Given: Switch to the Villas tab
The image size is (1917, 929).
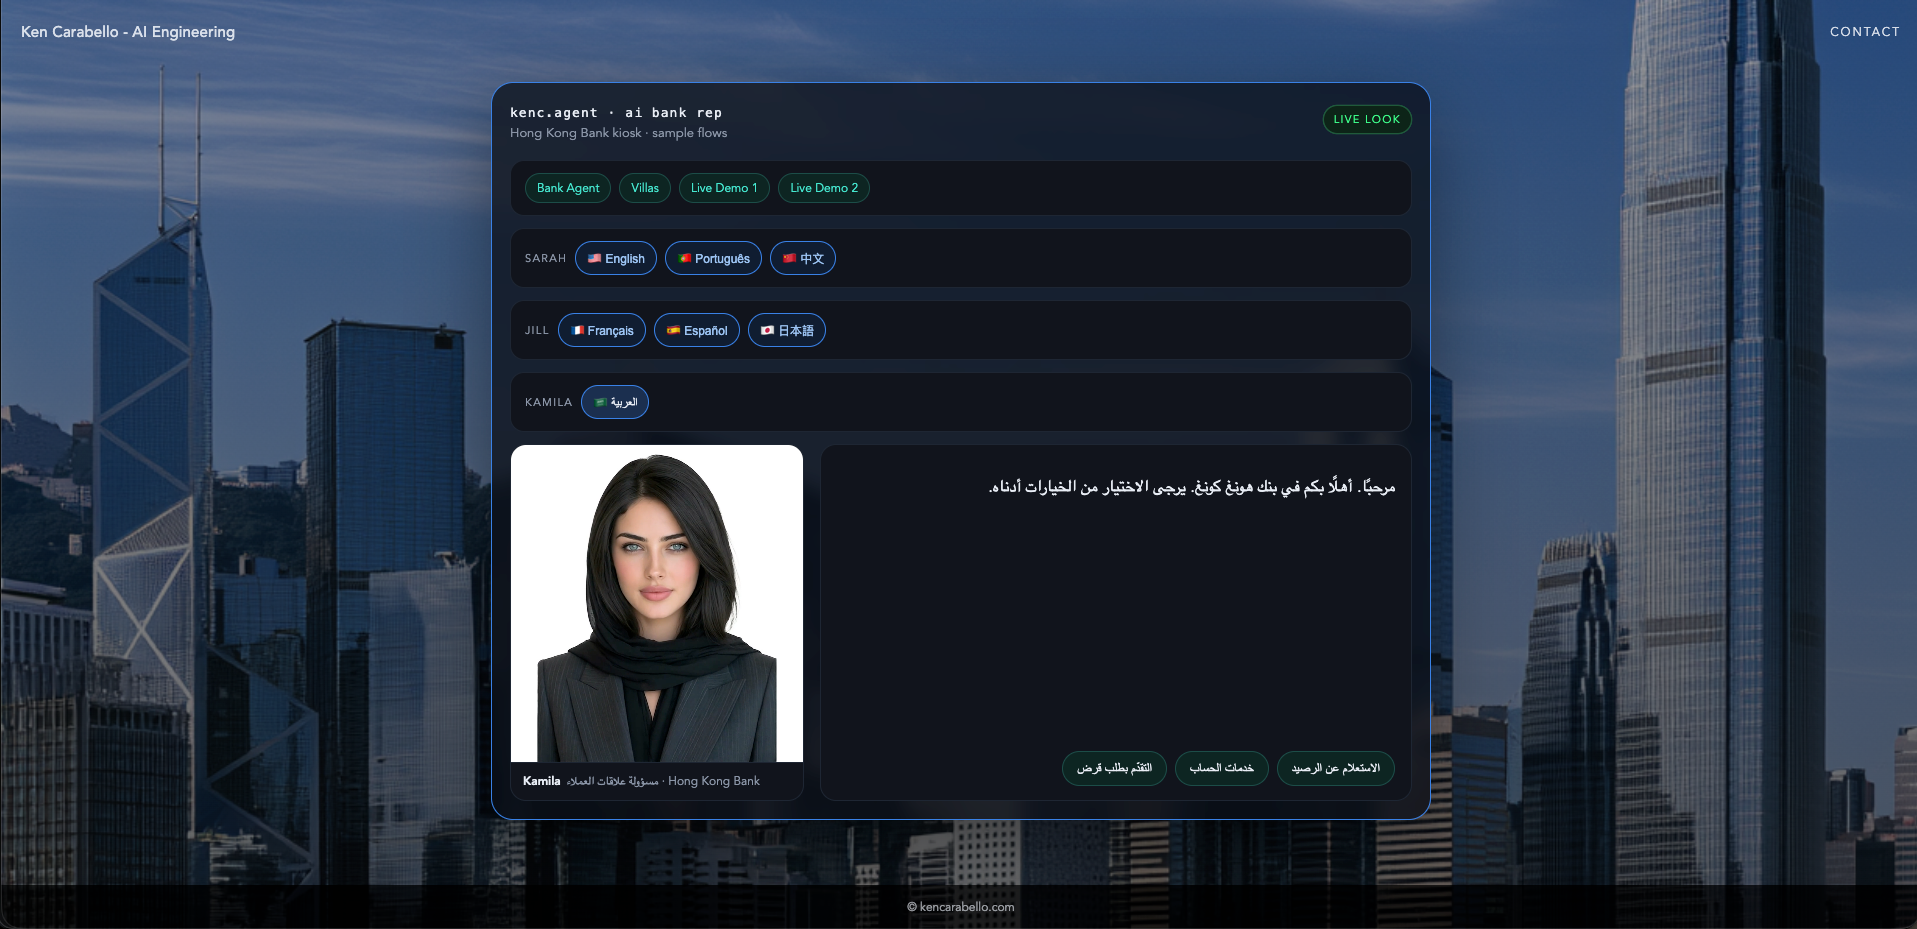Looking at the screenshot, I should click(645, 188).
